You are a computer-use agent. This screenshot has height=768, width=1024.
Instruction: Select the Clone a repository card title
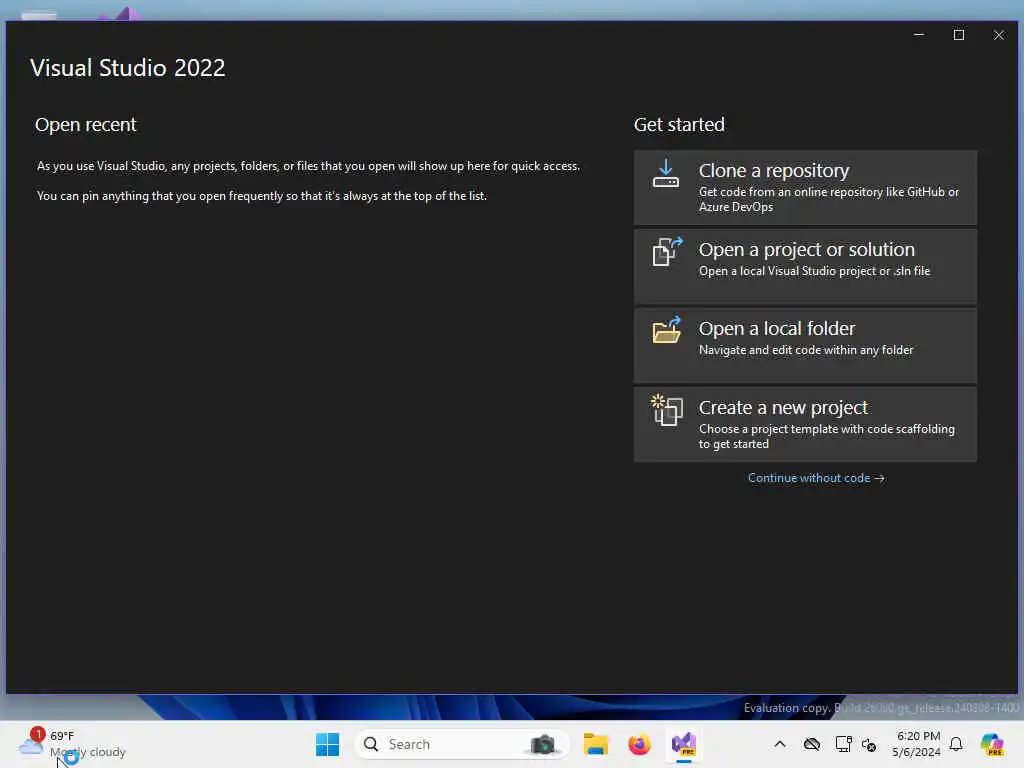tap(774, 170)
